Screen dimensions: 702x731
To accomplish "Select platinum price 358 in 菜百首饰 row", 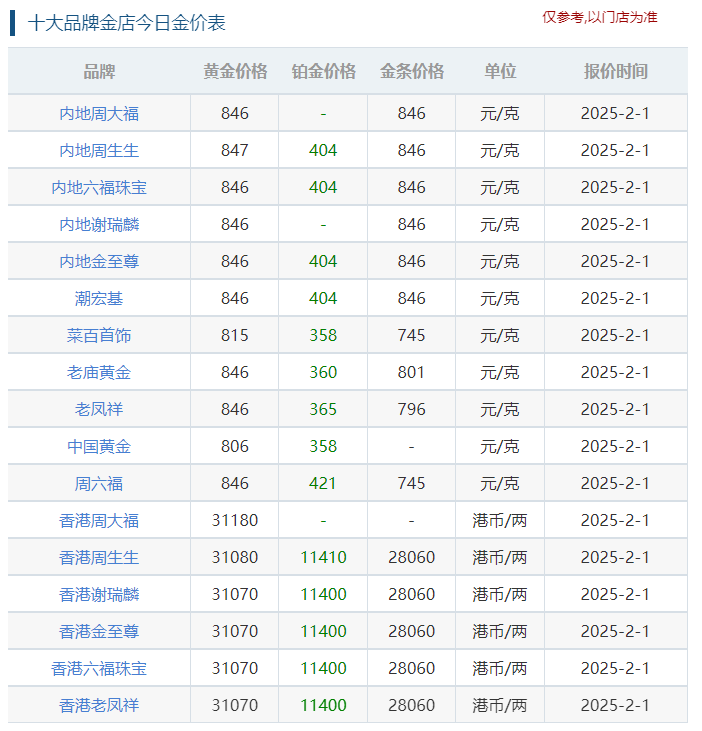I will point(323,335).
